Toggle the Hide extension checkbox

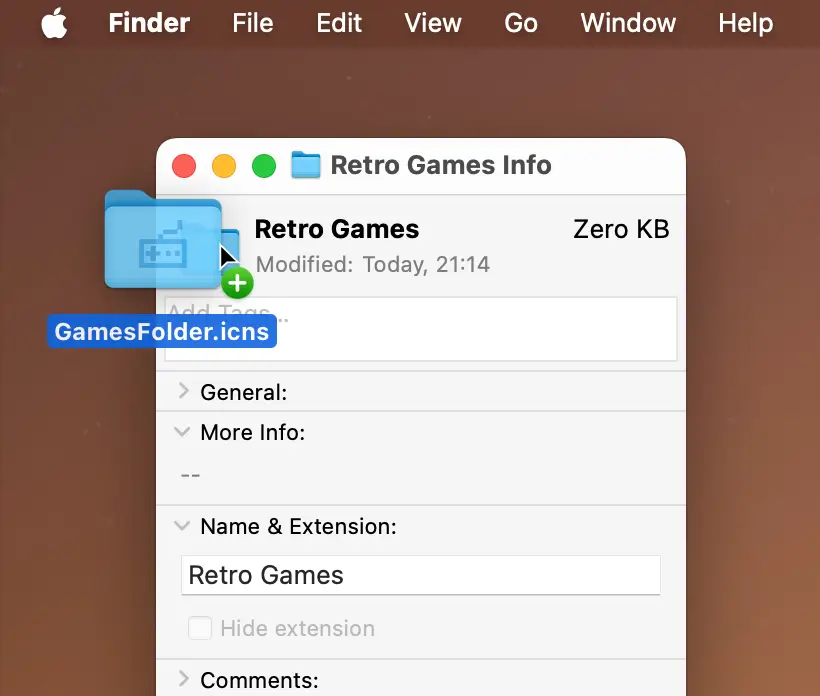tap(200, 628)
